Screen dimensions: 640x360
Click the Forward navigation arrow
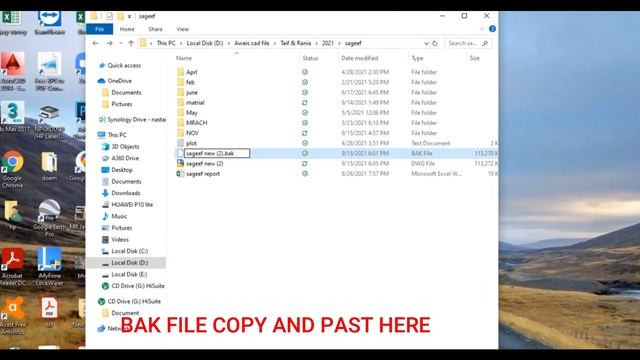tap(109, 43)
